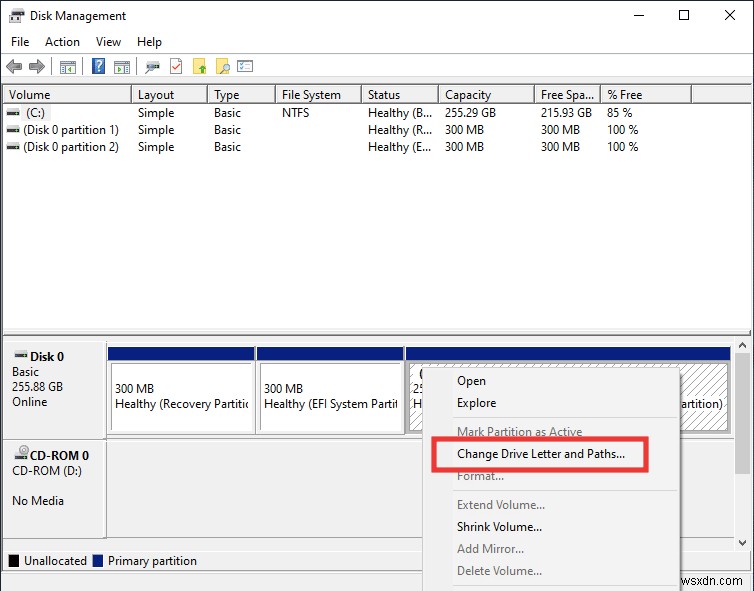Click the 215.93 GB free space cell

click(x=566, y=113)
